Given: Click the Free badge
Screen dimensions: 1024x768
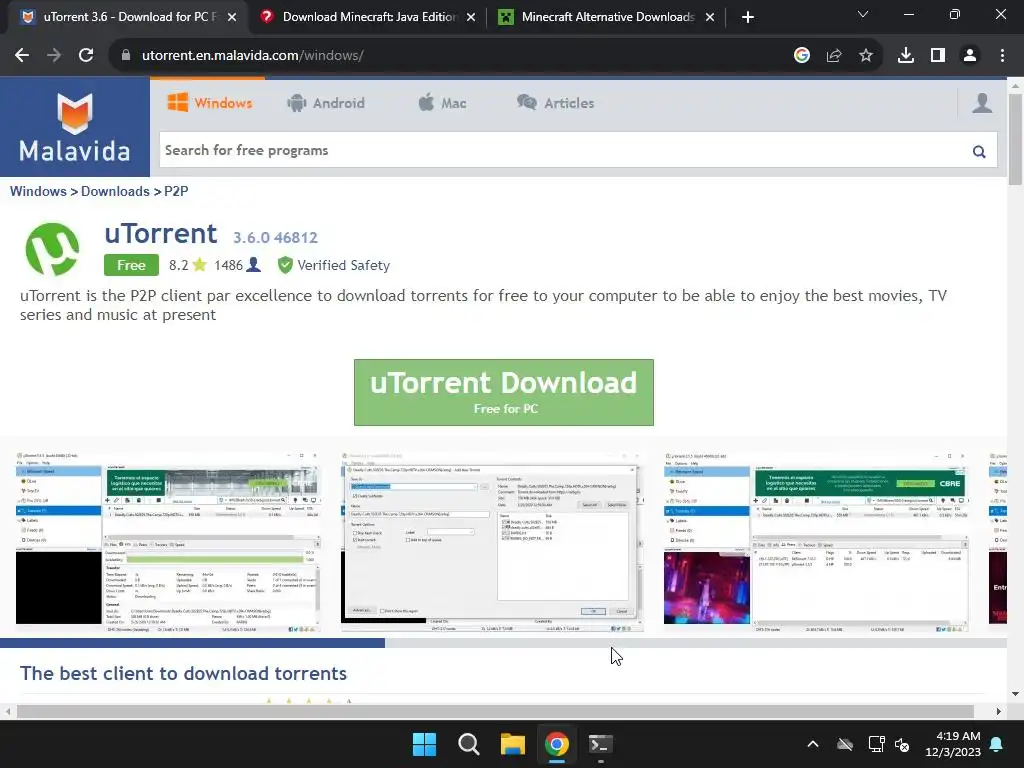Looking at the screenshot, I should [131, 265].
